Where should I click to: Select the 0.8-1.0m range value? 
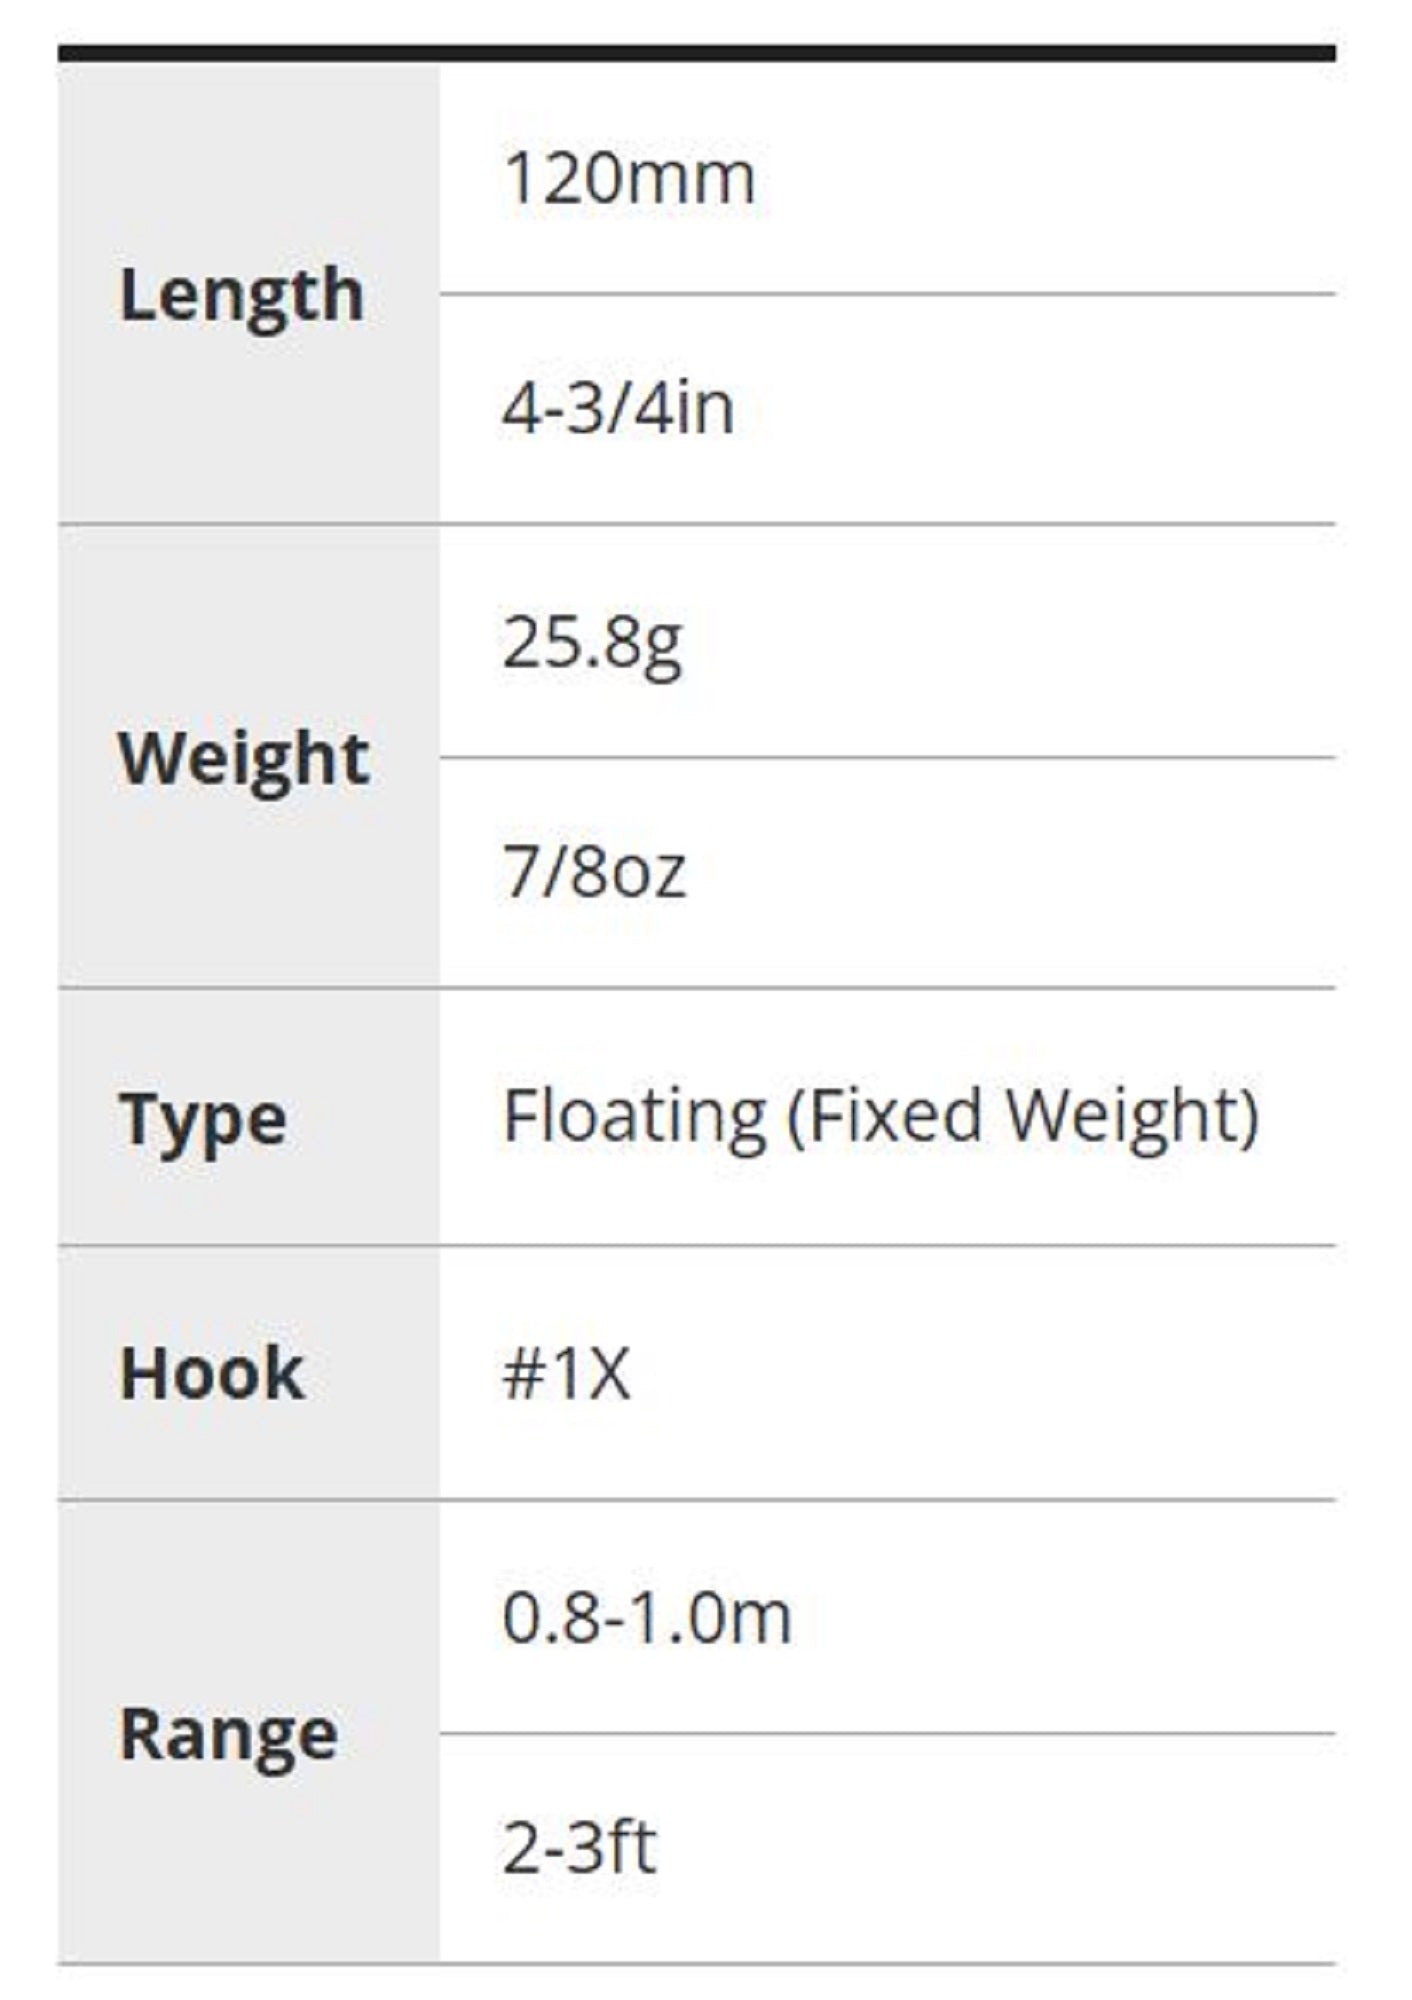(647, 1618)
